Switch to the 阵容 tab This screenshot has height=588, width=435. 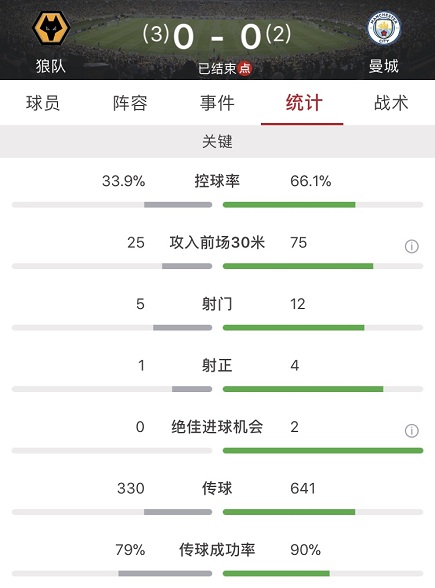point(130,103)
